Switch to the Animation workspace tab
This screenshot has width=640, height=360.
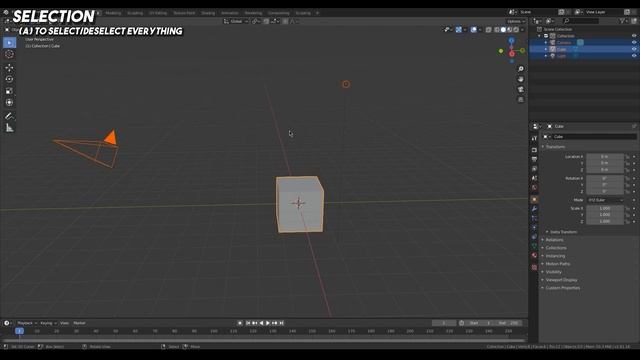point(230,13)
